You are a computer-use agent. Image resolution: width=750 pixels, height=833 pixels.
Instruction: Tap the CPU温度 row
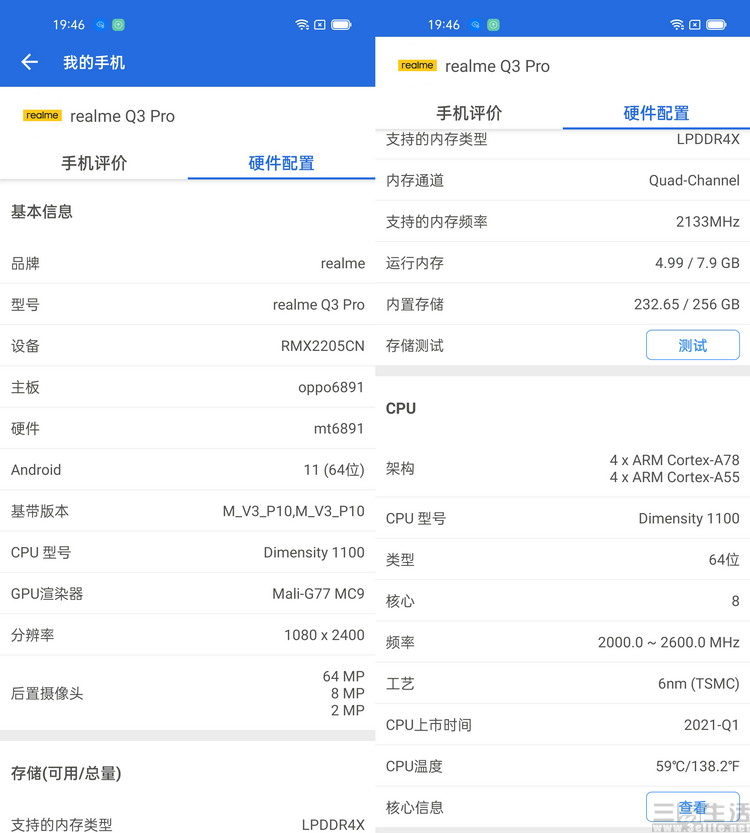pos(562,766)
